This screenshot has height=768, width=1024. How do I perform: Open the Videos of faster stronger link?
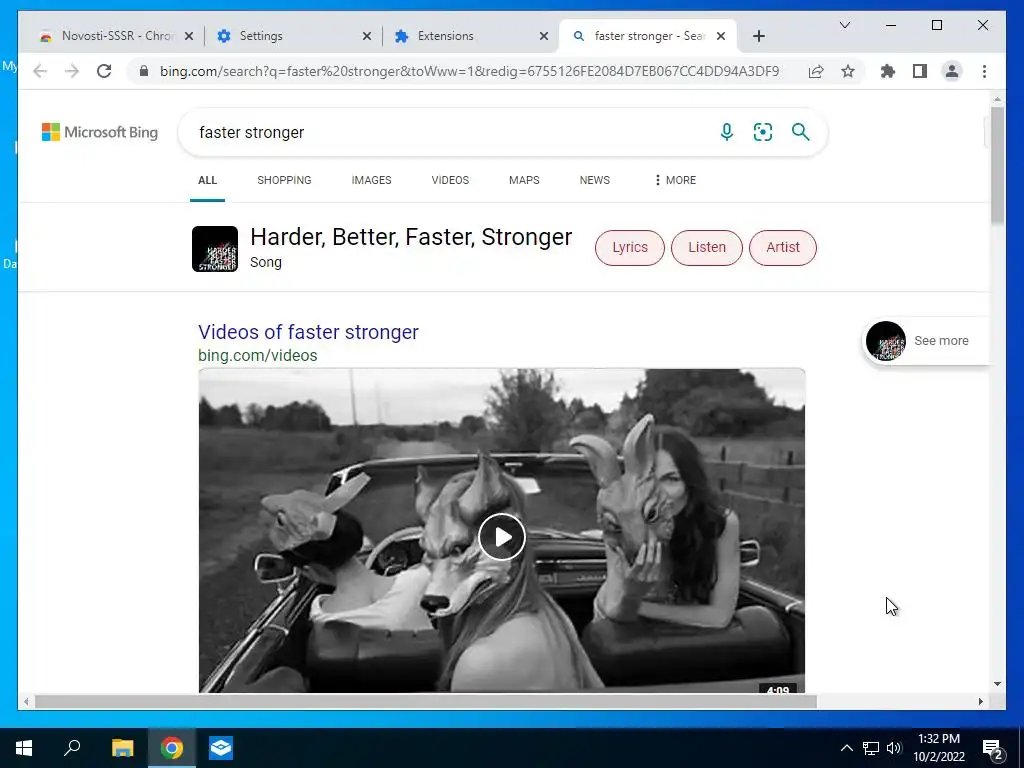coord(308,332)
